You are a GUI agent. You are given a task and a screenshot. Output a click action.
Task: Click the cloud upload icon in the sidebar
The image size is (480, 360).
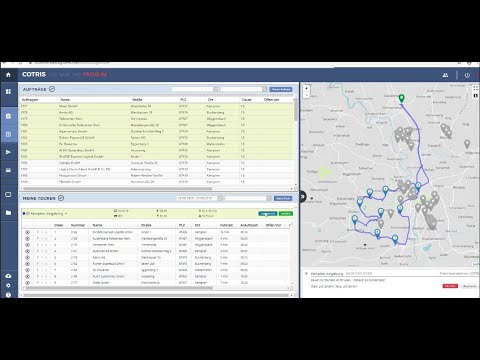click(8, 276)
